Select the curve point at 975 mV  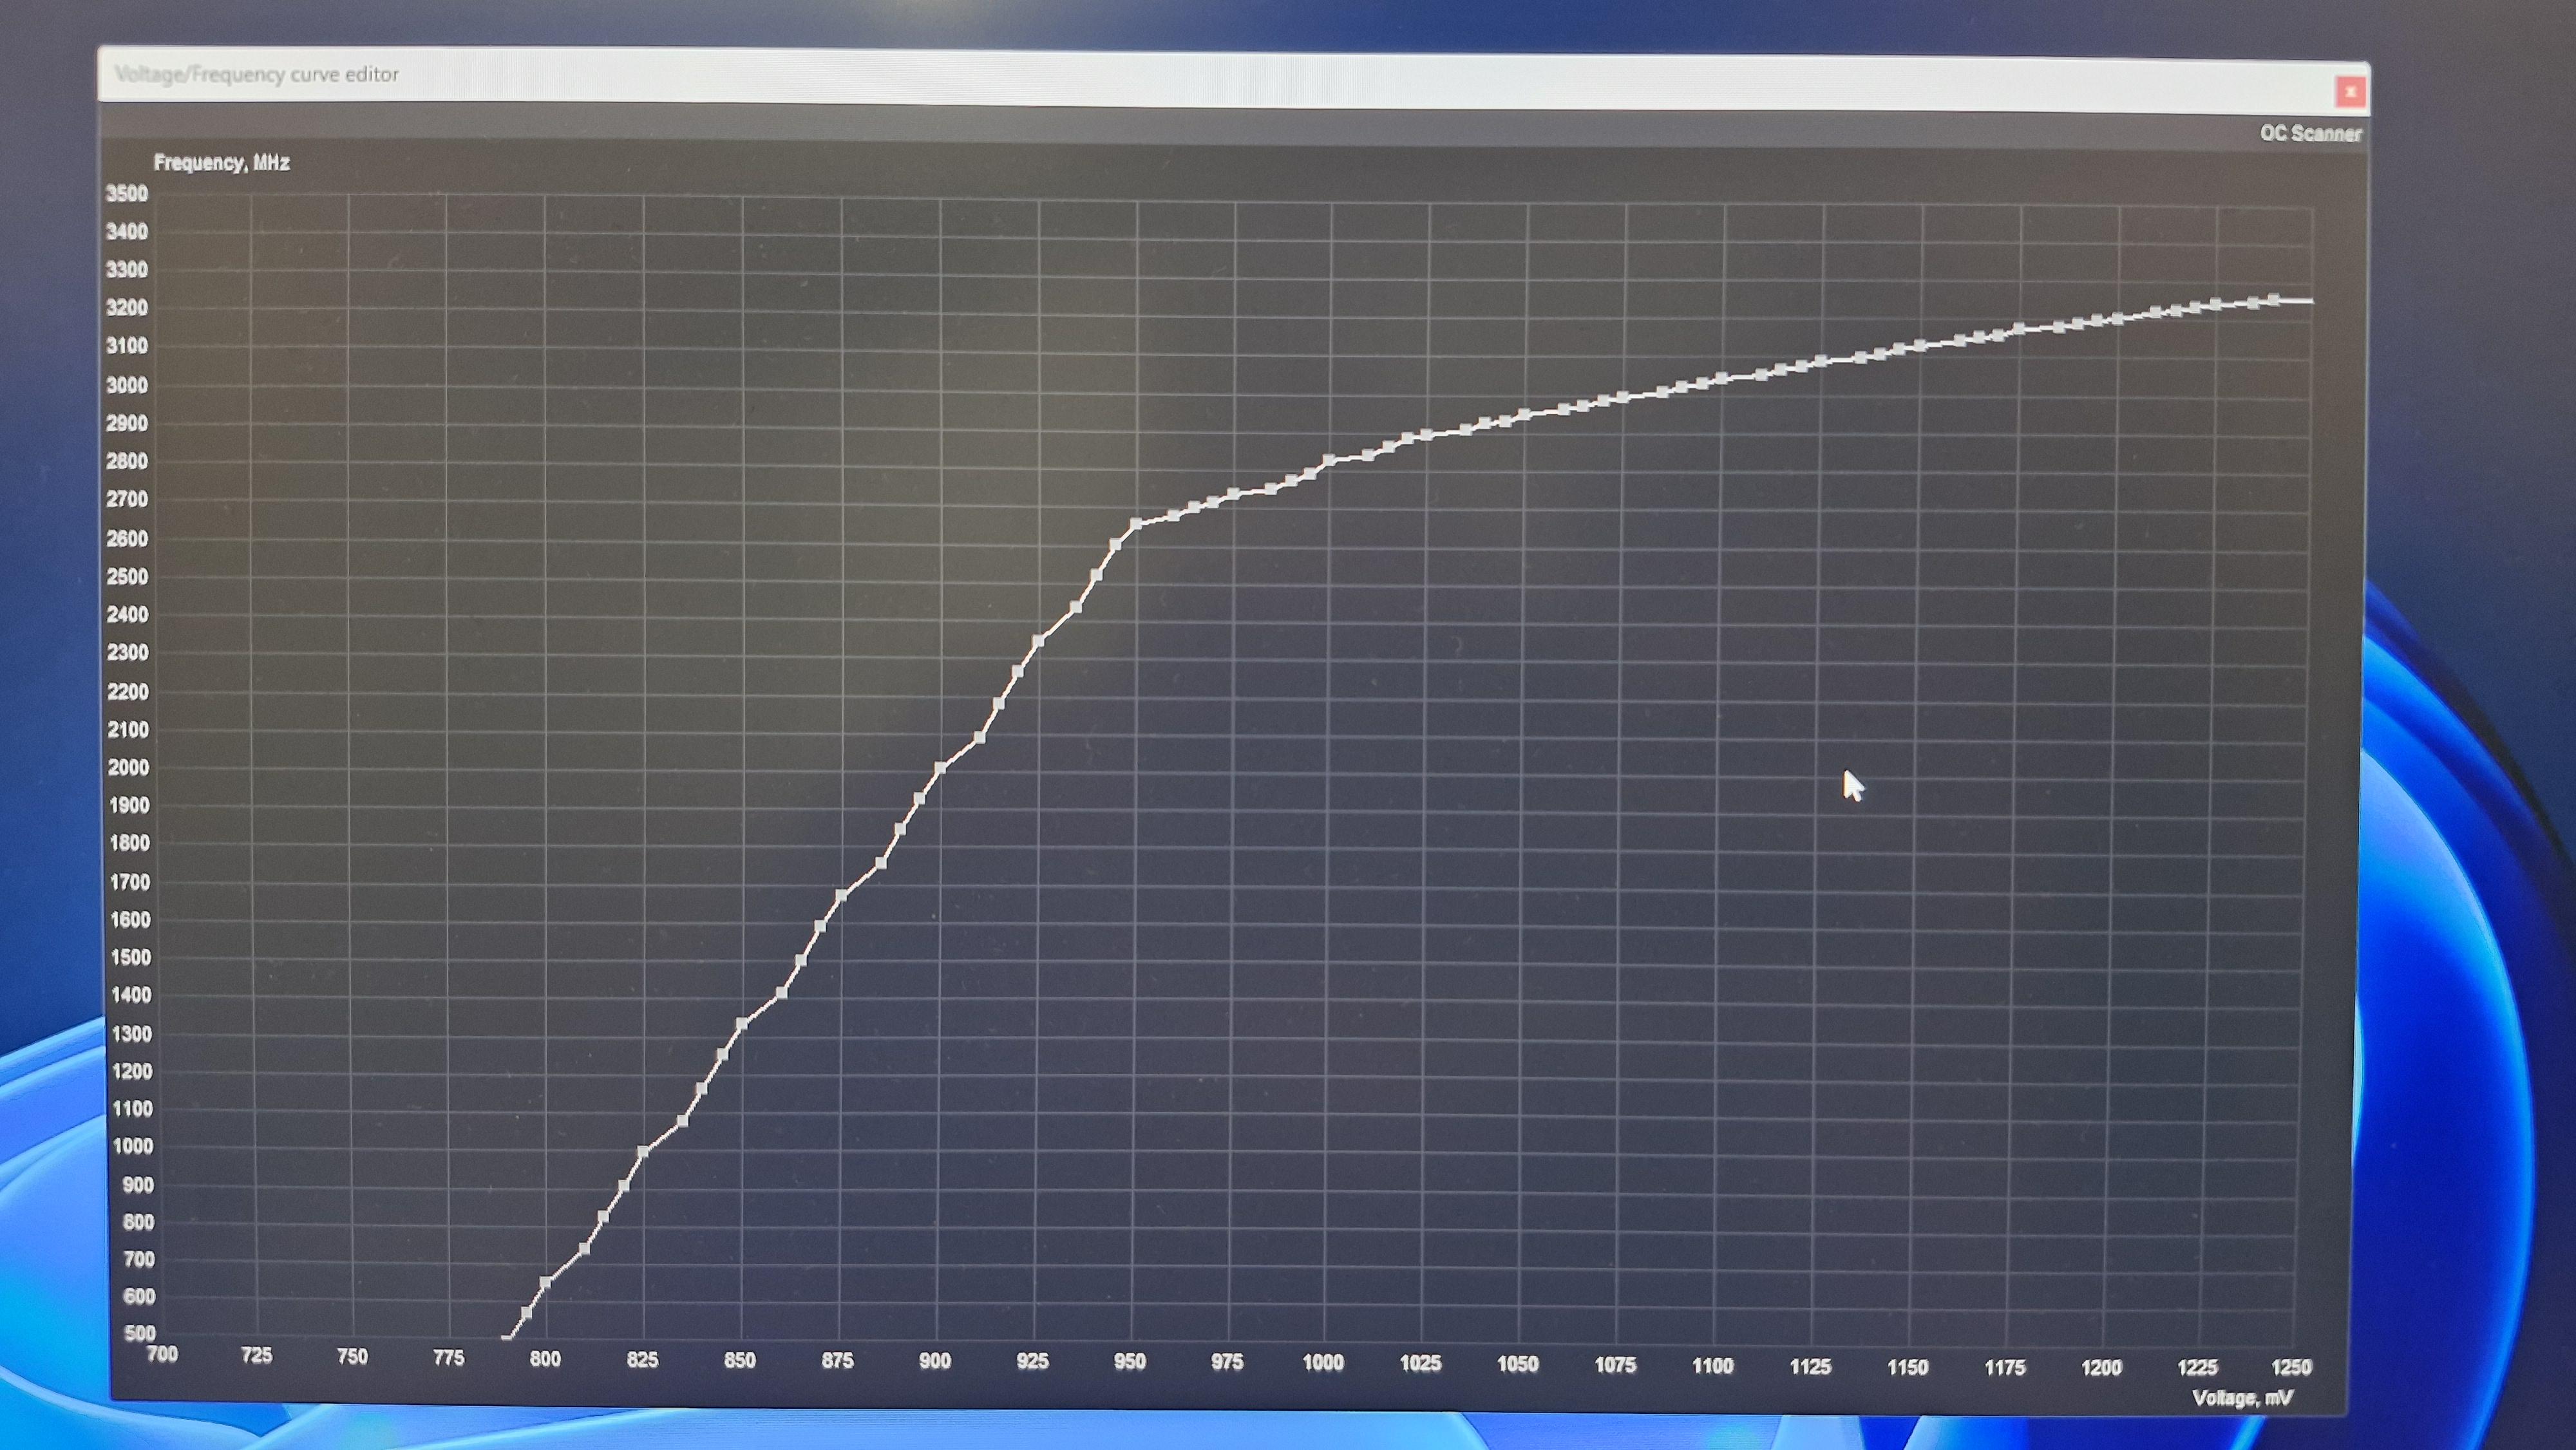tap(1233, 494)
